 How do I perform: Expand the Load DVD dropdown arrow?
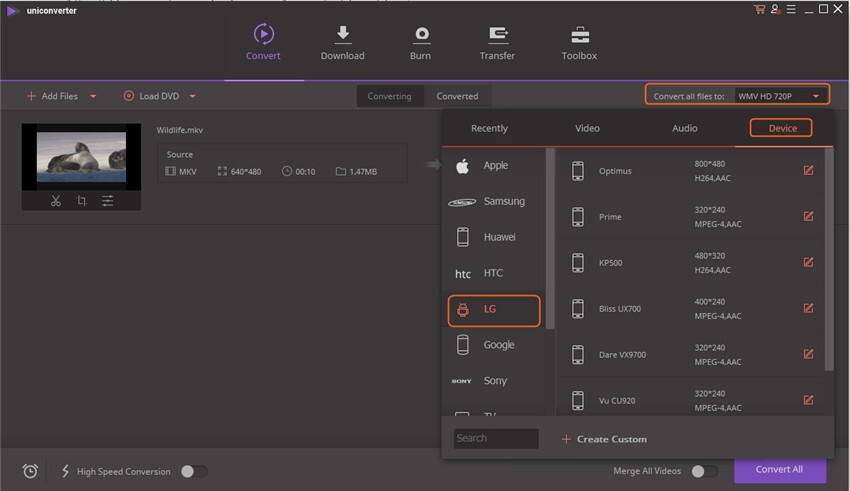pyautogui.click(x=192, y=96)
